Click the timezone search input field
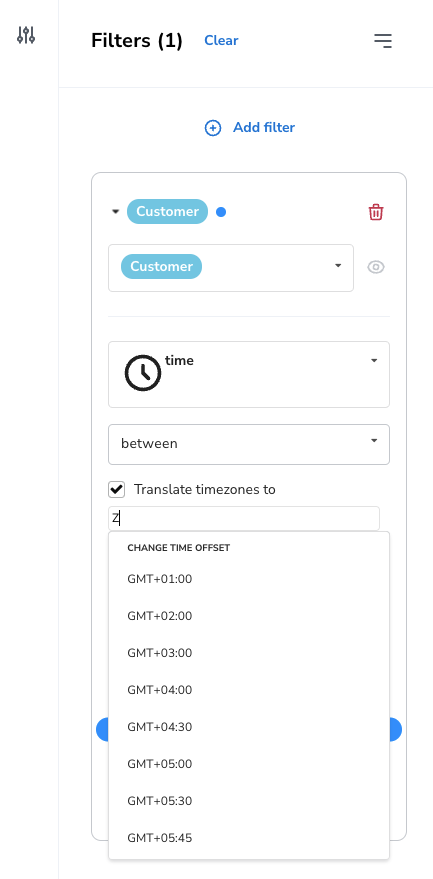Viewport: 433px width, 879px height. (x=244, y=519)
